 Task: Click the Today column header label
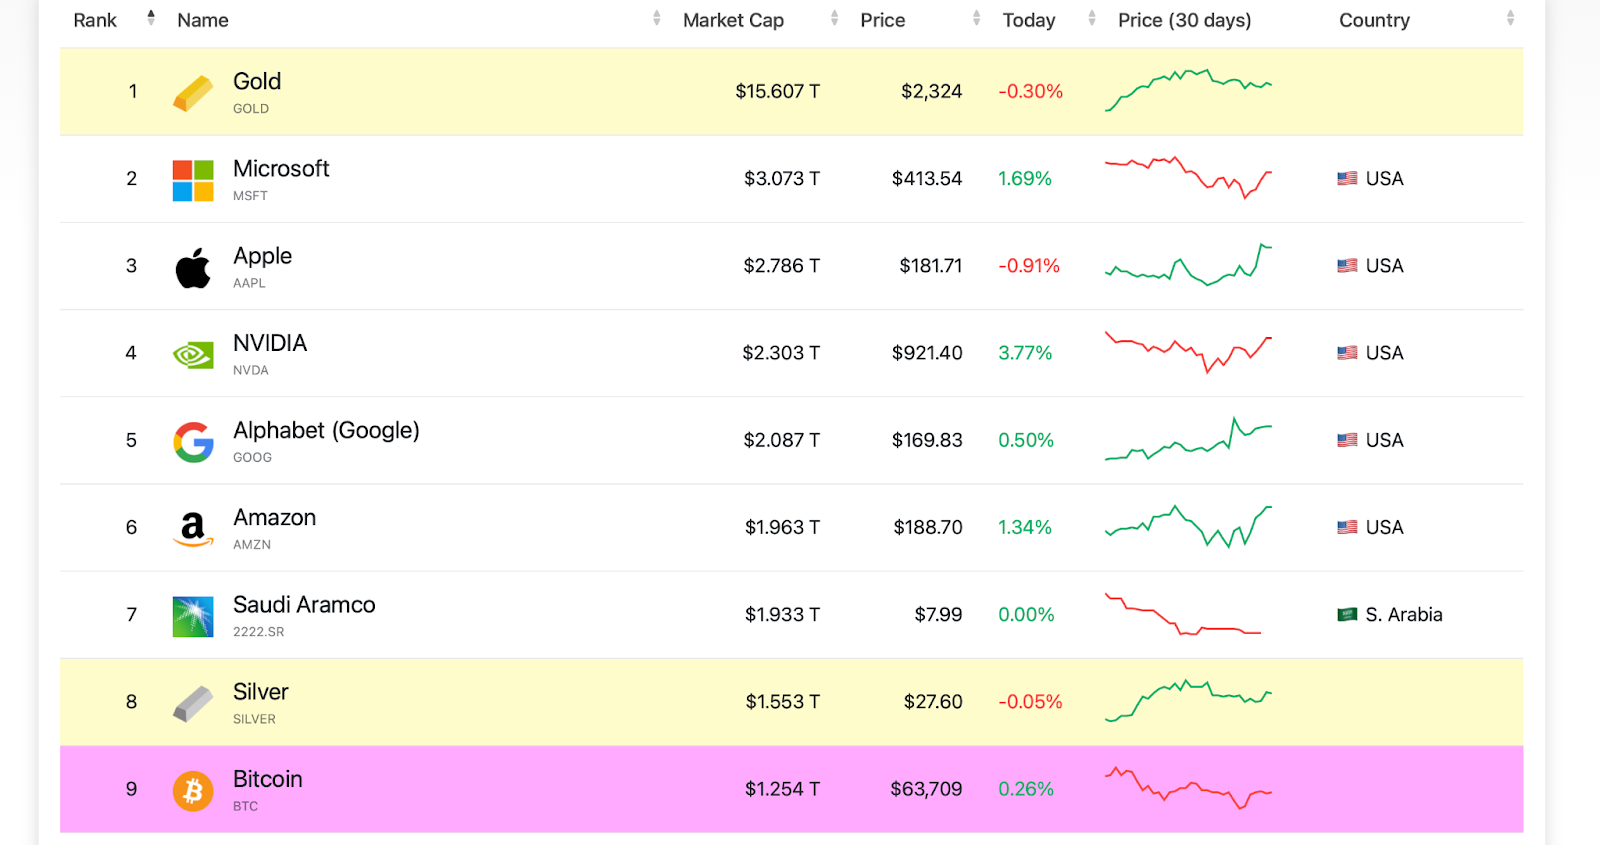click(1029, 20)
